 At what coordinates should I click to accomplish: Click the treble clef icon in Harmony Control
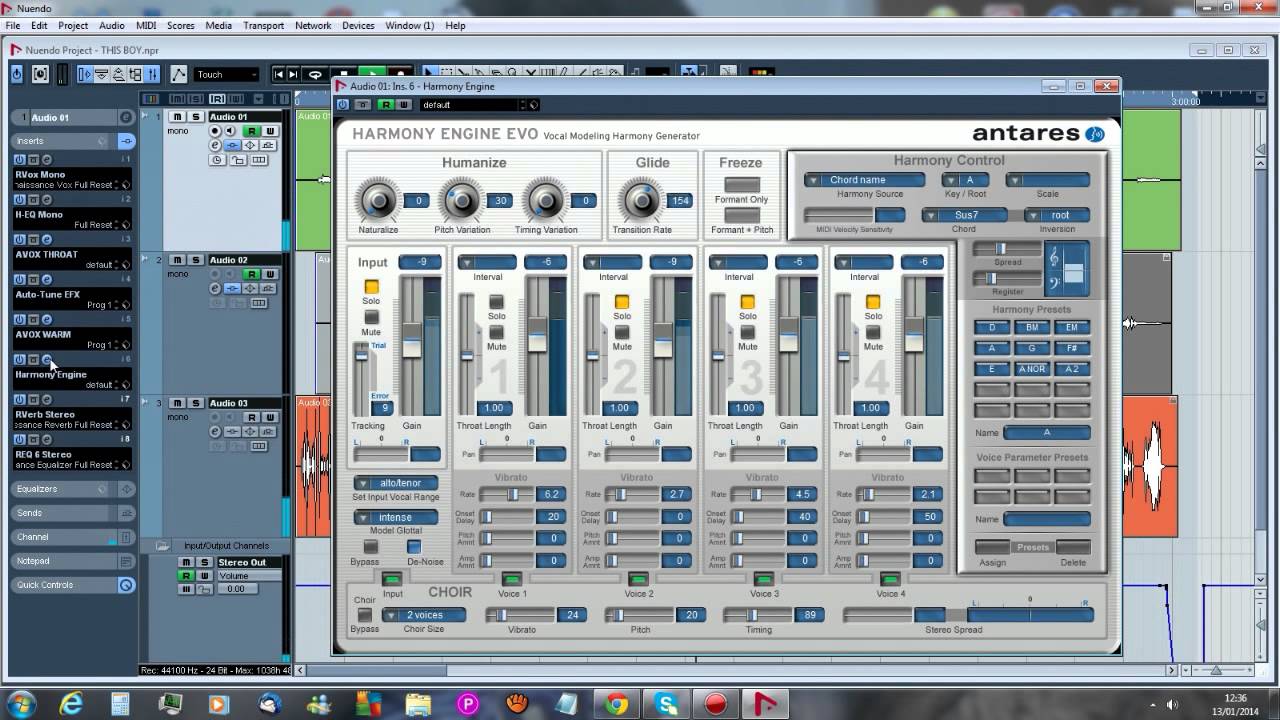click(1053, 259)
